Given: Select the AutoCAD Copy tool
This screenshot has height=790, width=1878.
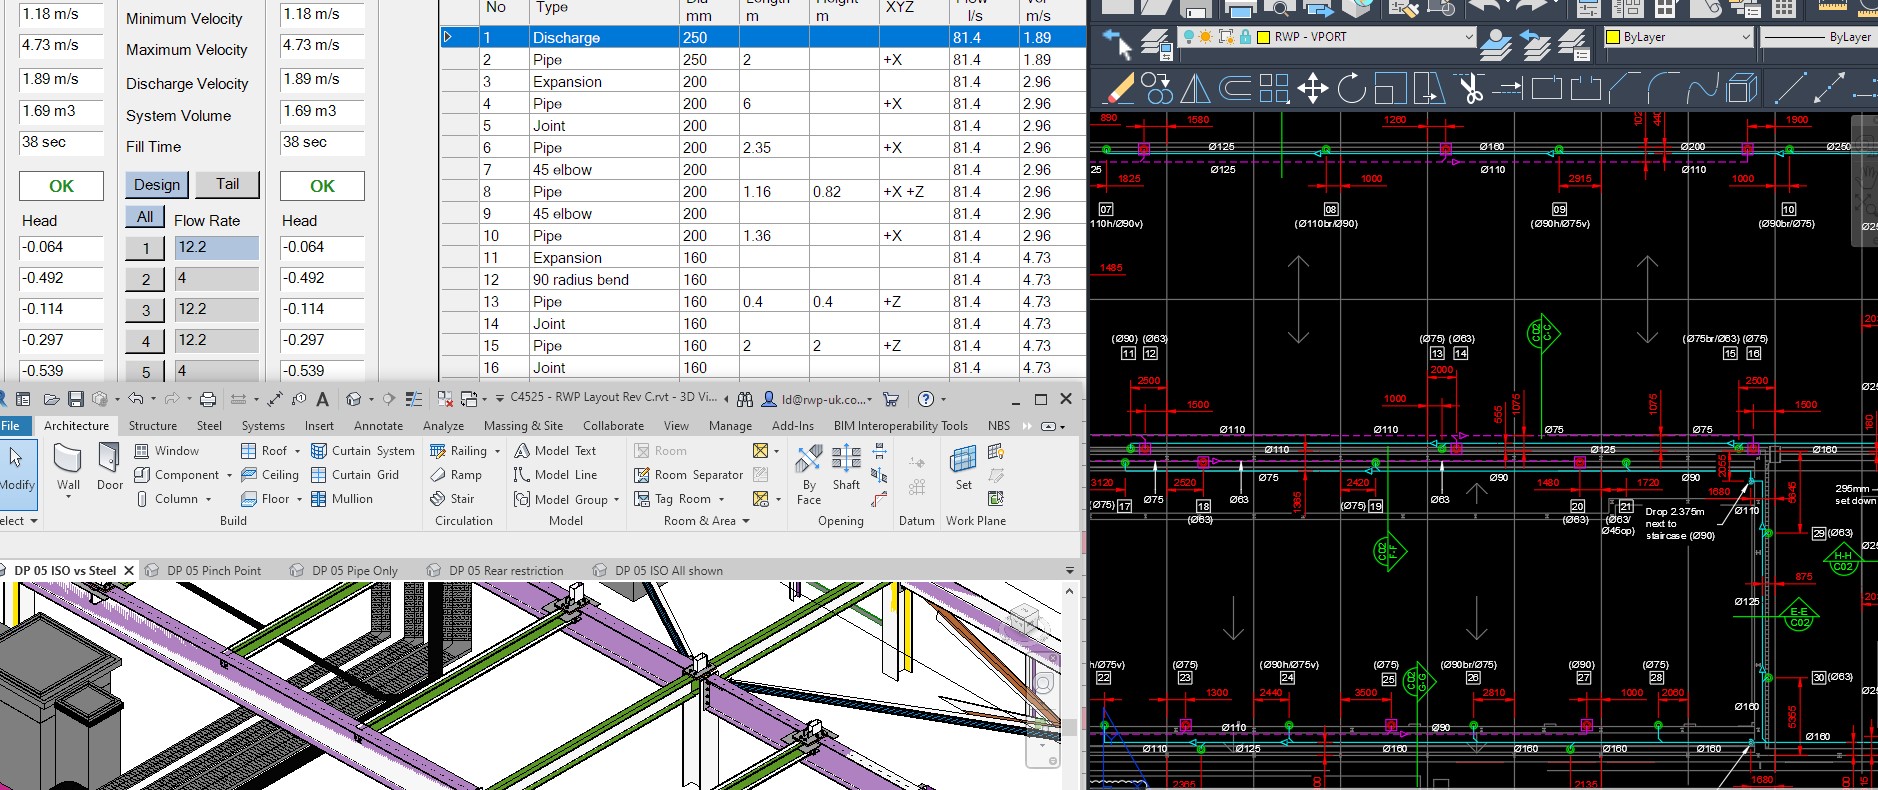Looking at the screenshot, I should tap(1157, 88).
